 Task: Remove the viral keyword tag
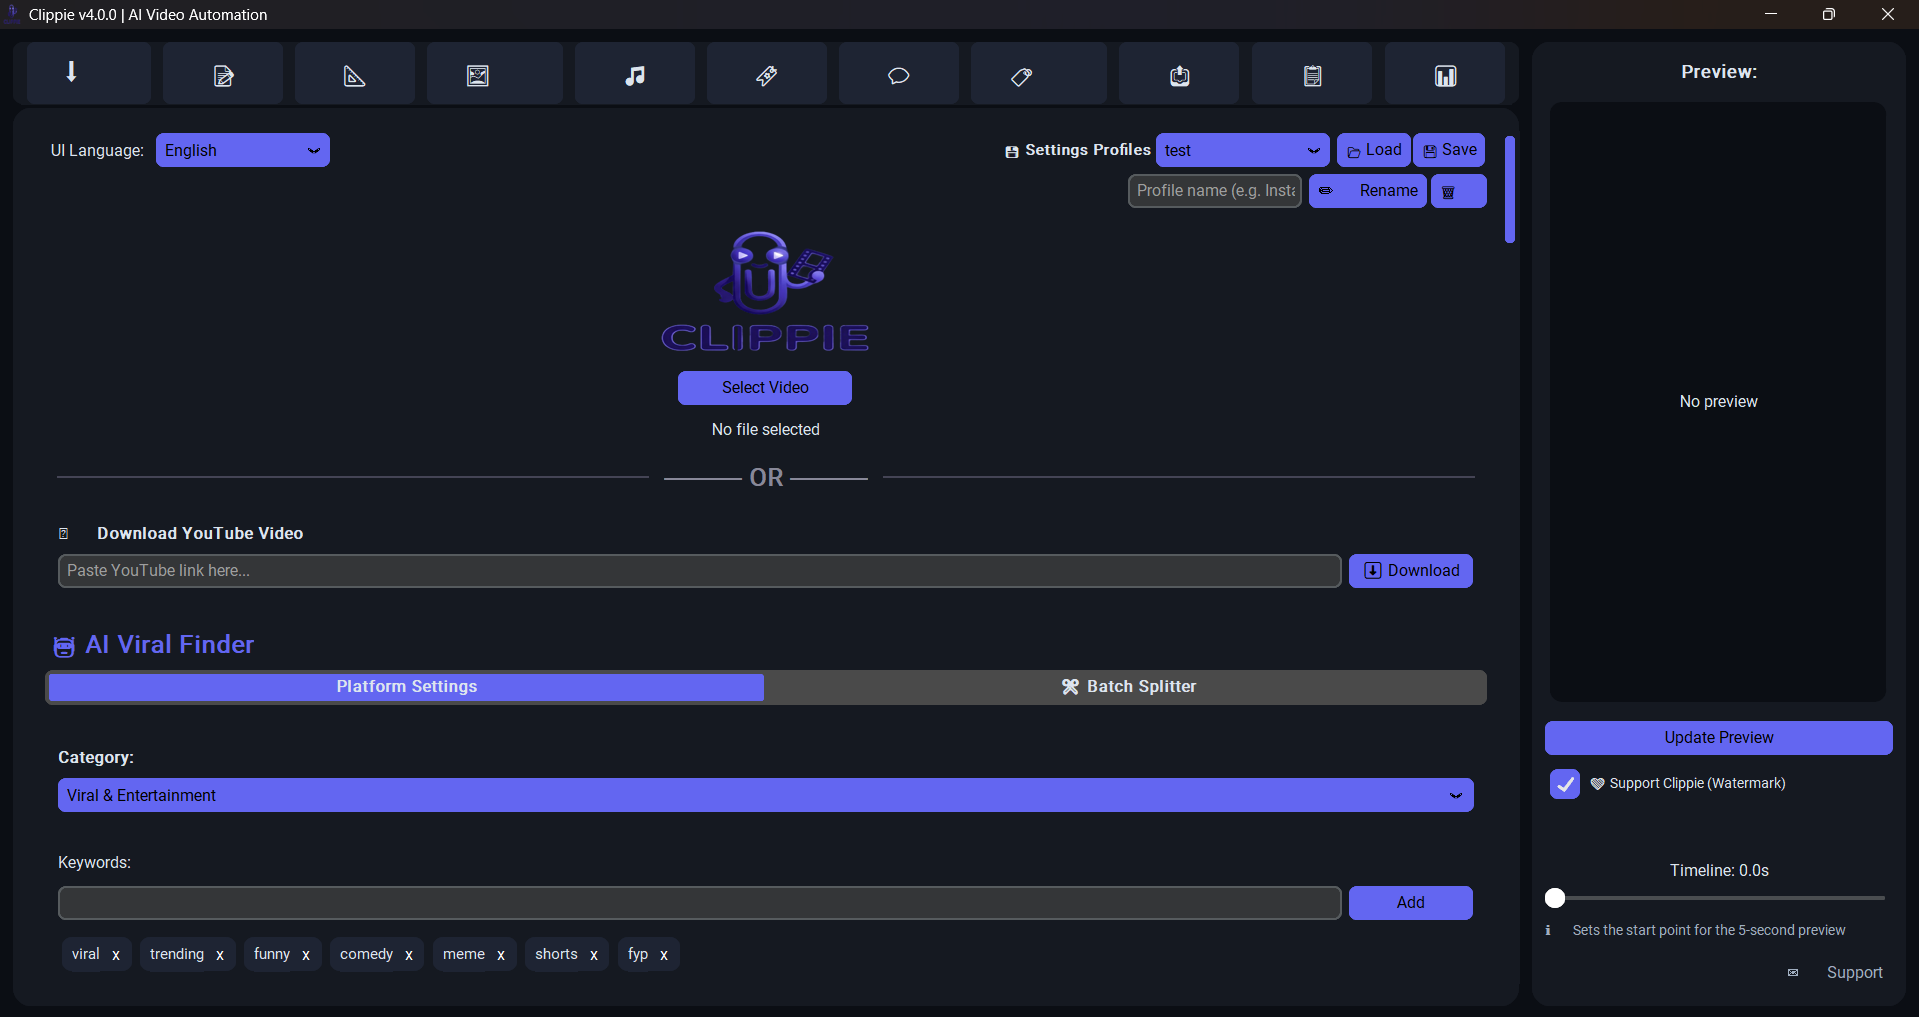click(116, 955)
